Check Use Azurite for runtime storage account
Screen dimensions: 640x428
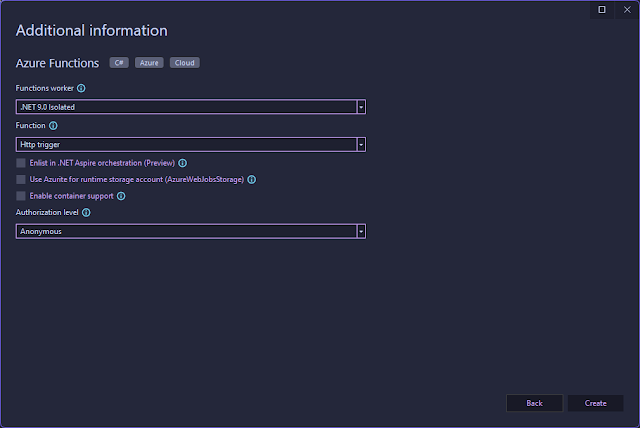21,180
